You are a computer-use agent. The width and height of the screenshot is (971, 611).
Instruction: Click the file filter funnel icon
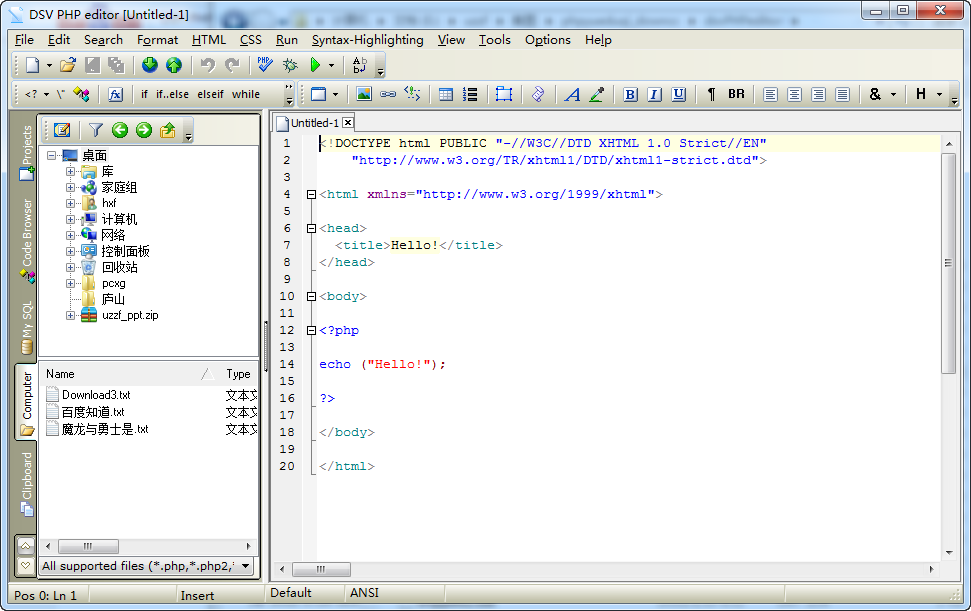pyautogui.click(x=95, y=130)
